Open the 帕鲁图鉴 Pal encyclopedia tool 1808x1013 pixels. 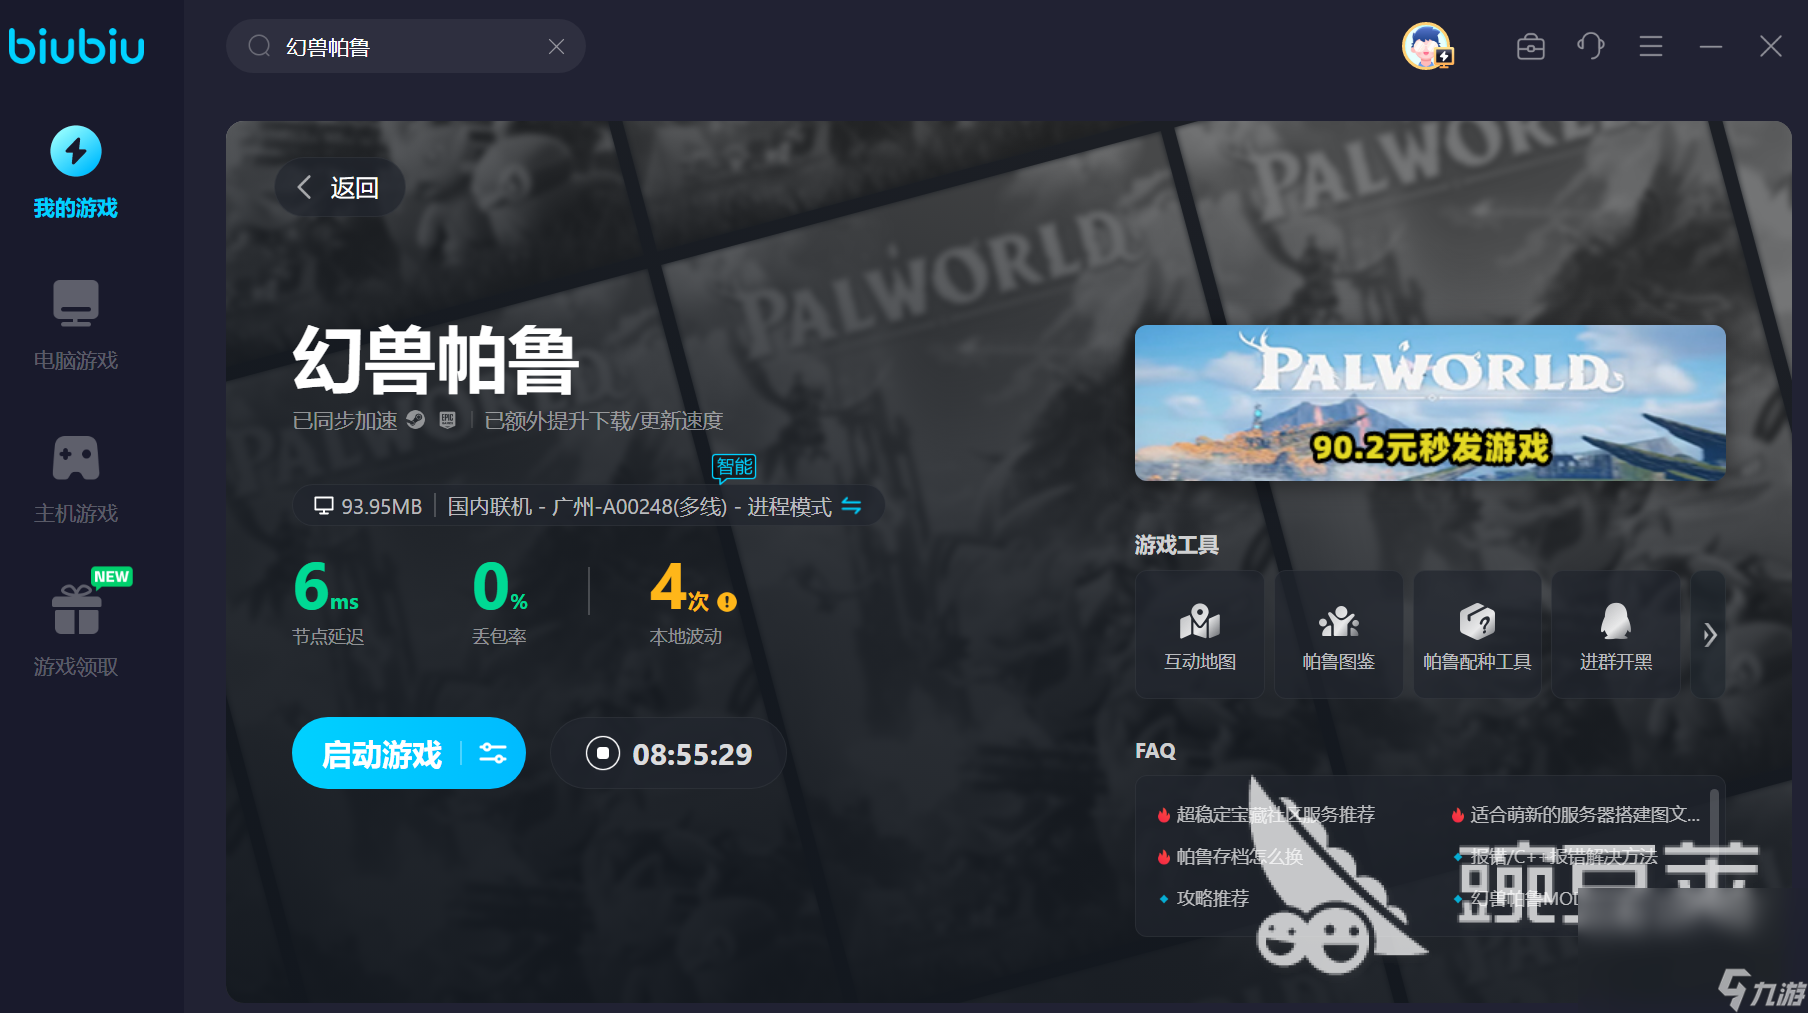[x=1338, y=633]
